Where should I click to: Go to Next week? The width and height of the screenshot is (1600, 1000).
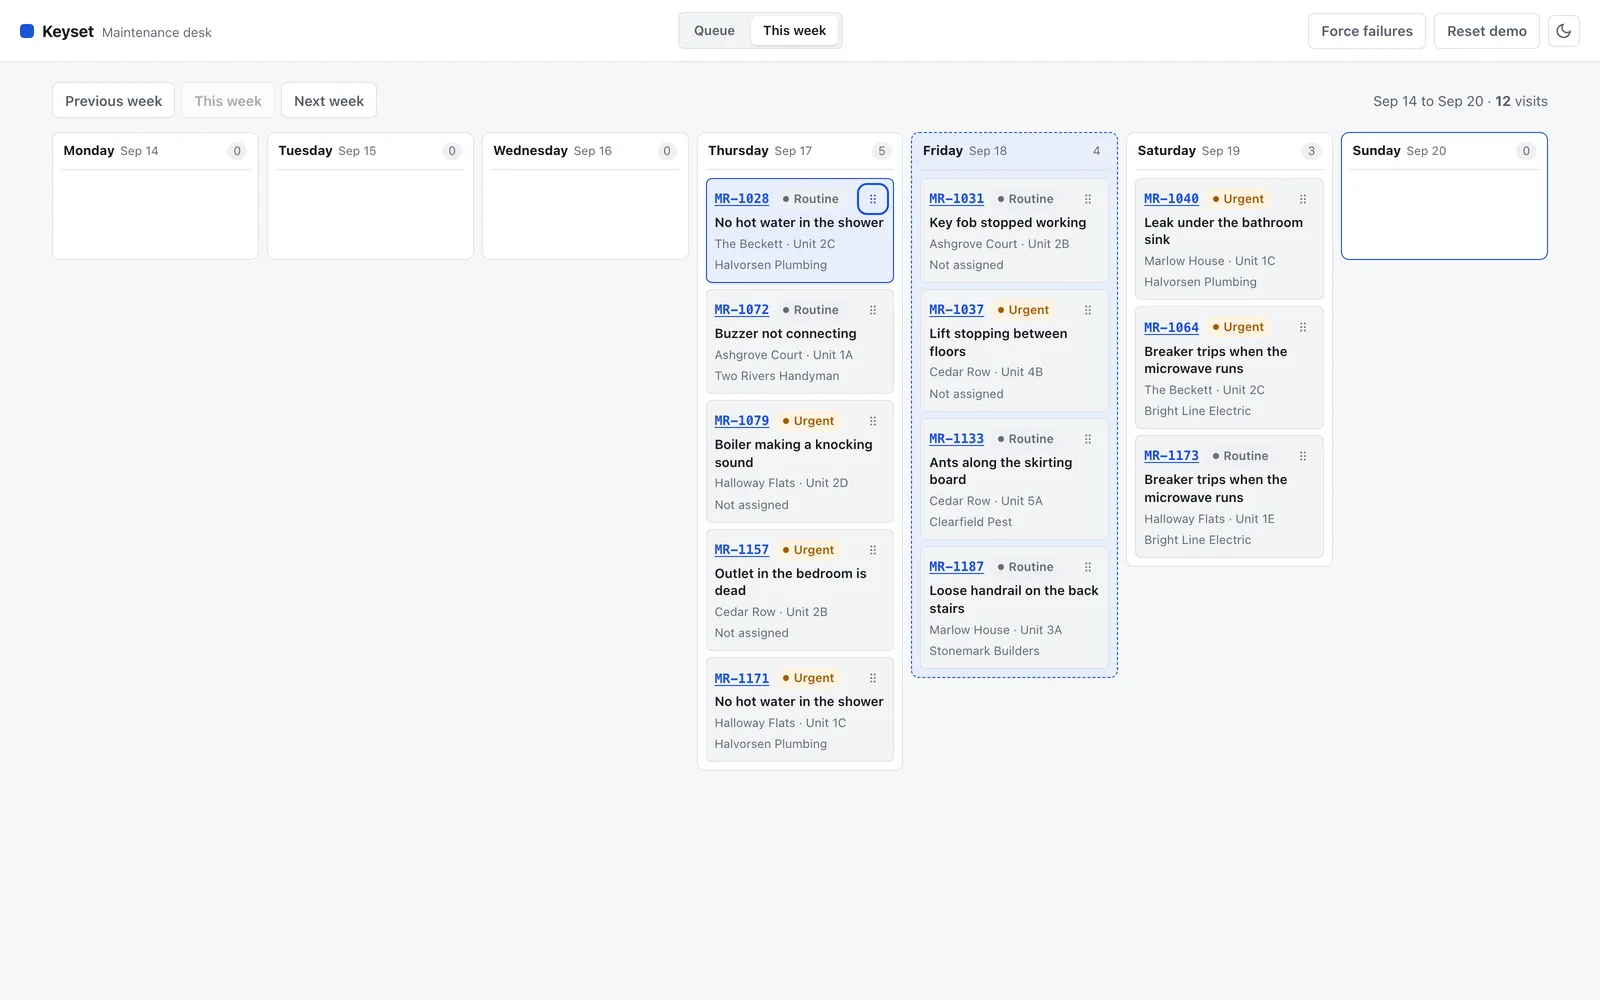pos(329,101)
